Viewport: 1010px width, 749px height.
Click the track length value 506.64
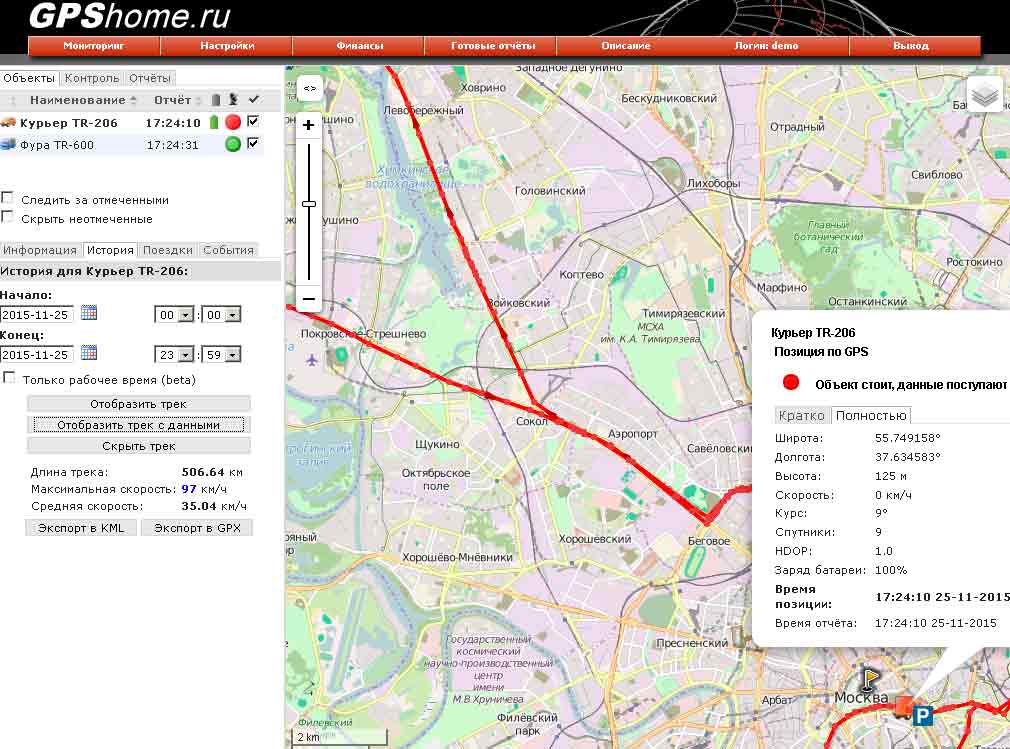(203, 472)
